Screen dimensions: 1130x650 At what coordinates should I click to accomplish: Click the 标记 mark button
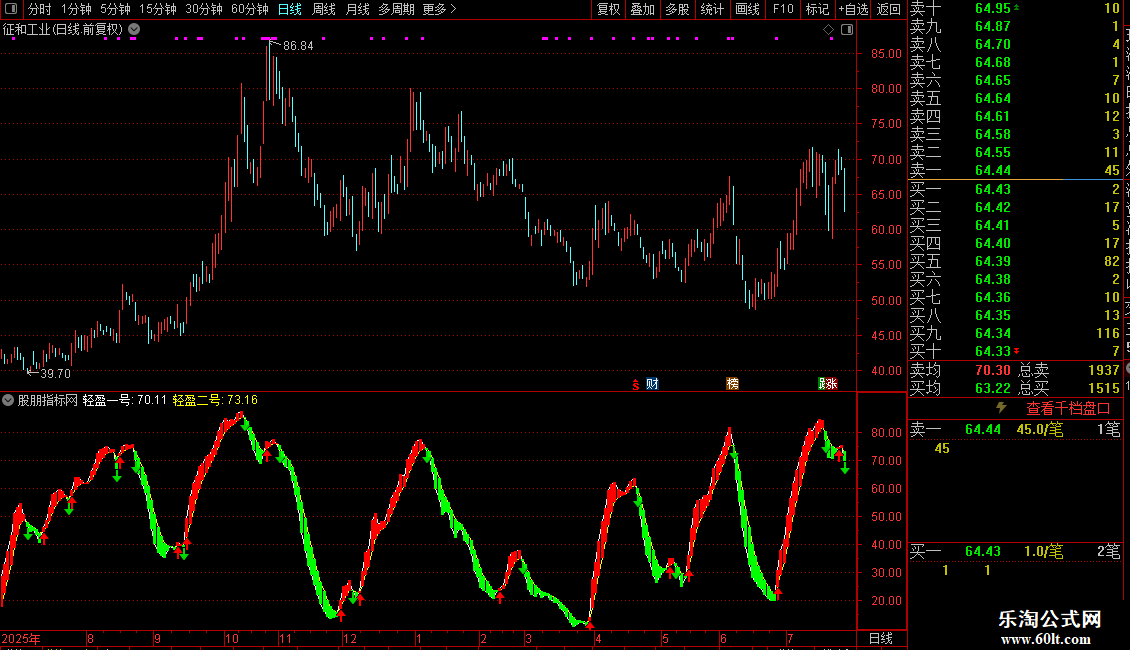(x=817, y=9)
